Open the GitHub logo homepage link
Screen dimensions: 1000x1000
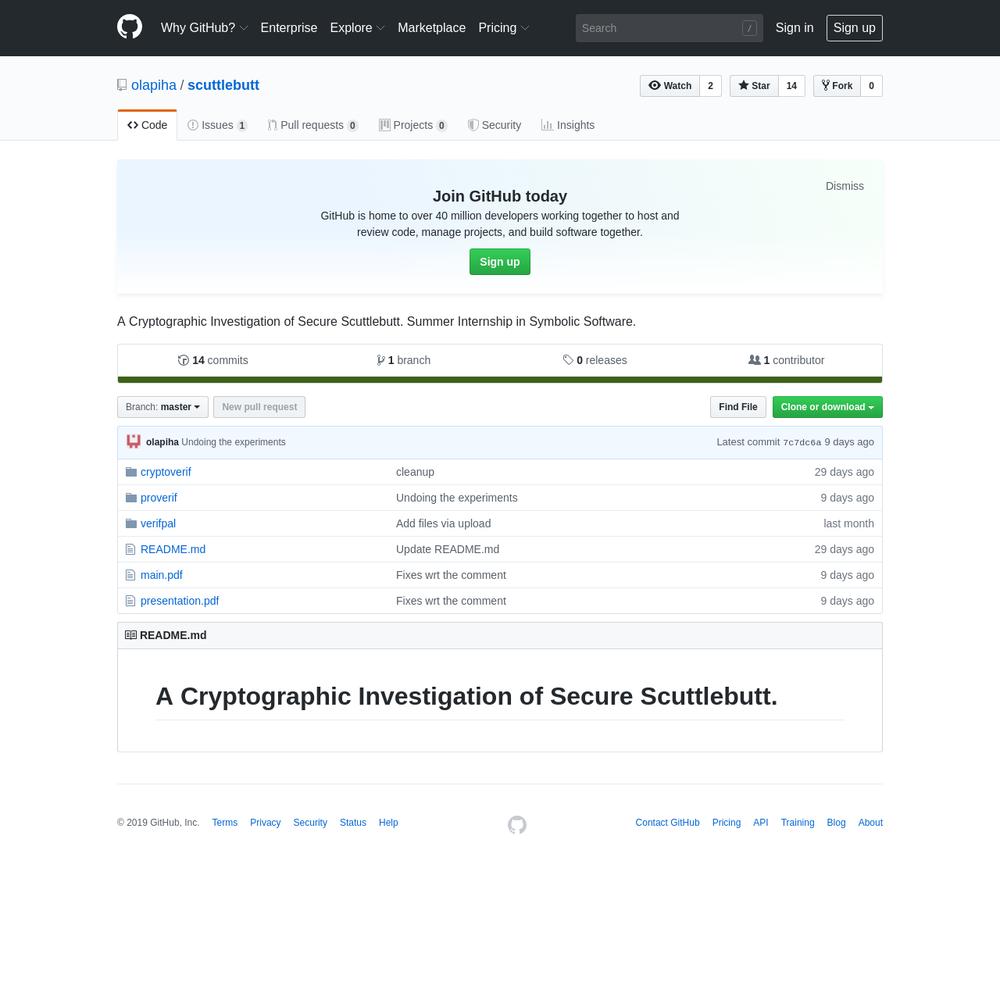coord(129,27)
